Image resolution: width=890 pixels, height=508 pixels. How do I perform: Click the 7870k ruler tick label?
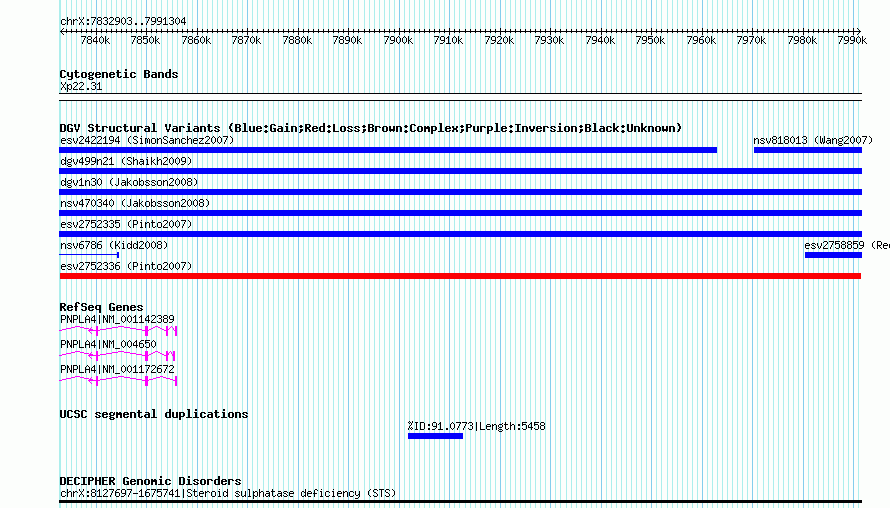tap(246, 41)
